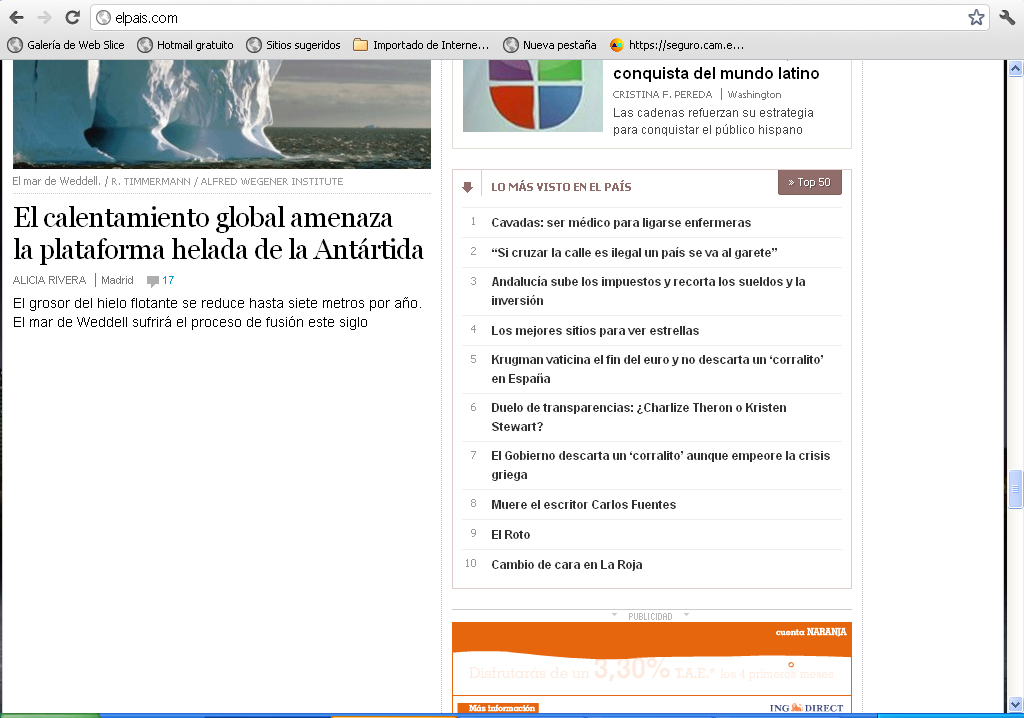Open the comments bubble icon showing 17
Viewport: 1024px width, 718px height.
(x=153, y=281)
